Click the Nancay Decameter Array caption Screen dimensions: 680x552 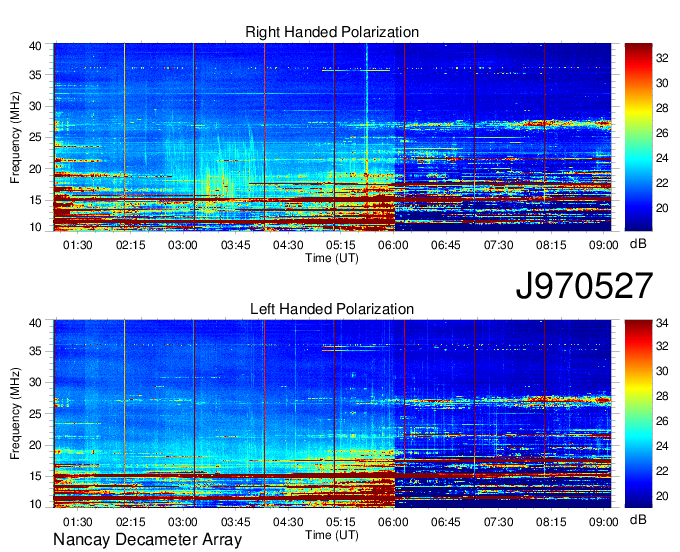coord(147,540)
